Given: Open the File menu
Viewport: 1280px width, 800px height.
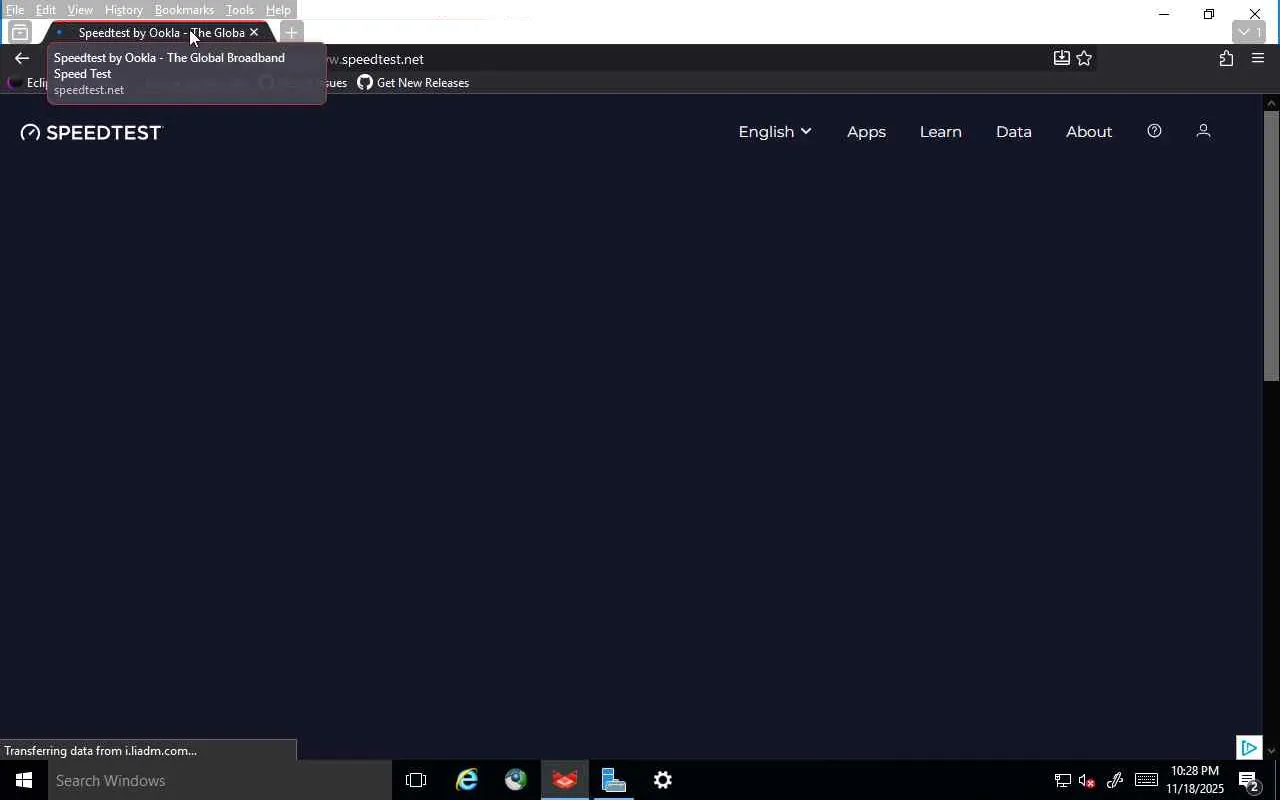Looking at the screenshot, I should click(15, 10).
